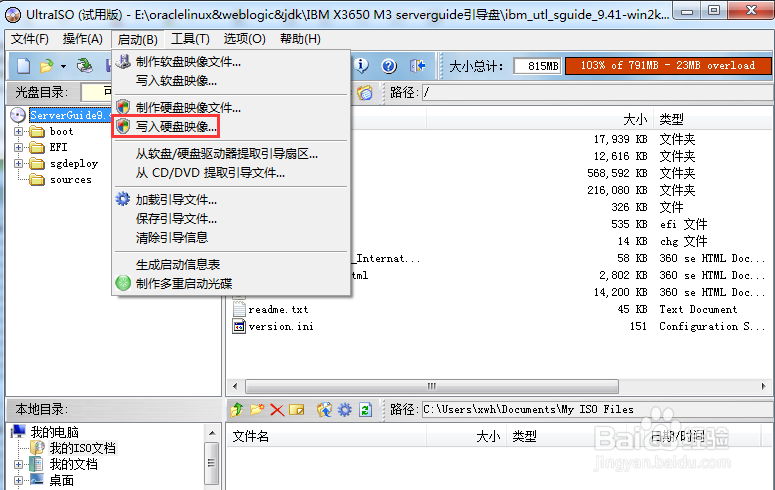The width and height of the screenshot is (775, 490).
Task: Open the 工具(T) menu
Action: (x=190, y=39)
